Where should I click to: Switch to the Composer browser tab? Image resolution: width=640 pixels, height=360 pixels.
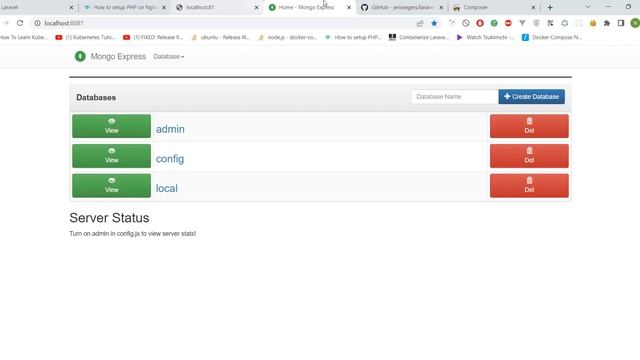point(494,7)
